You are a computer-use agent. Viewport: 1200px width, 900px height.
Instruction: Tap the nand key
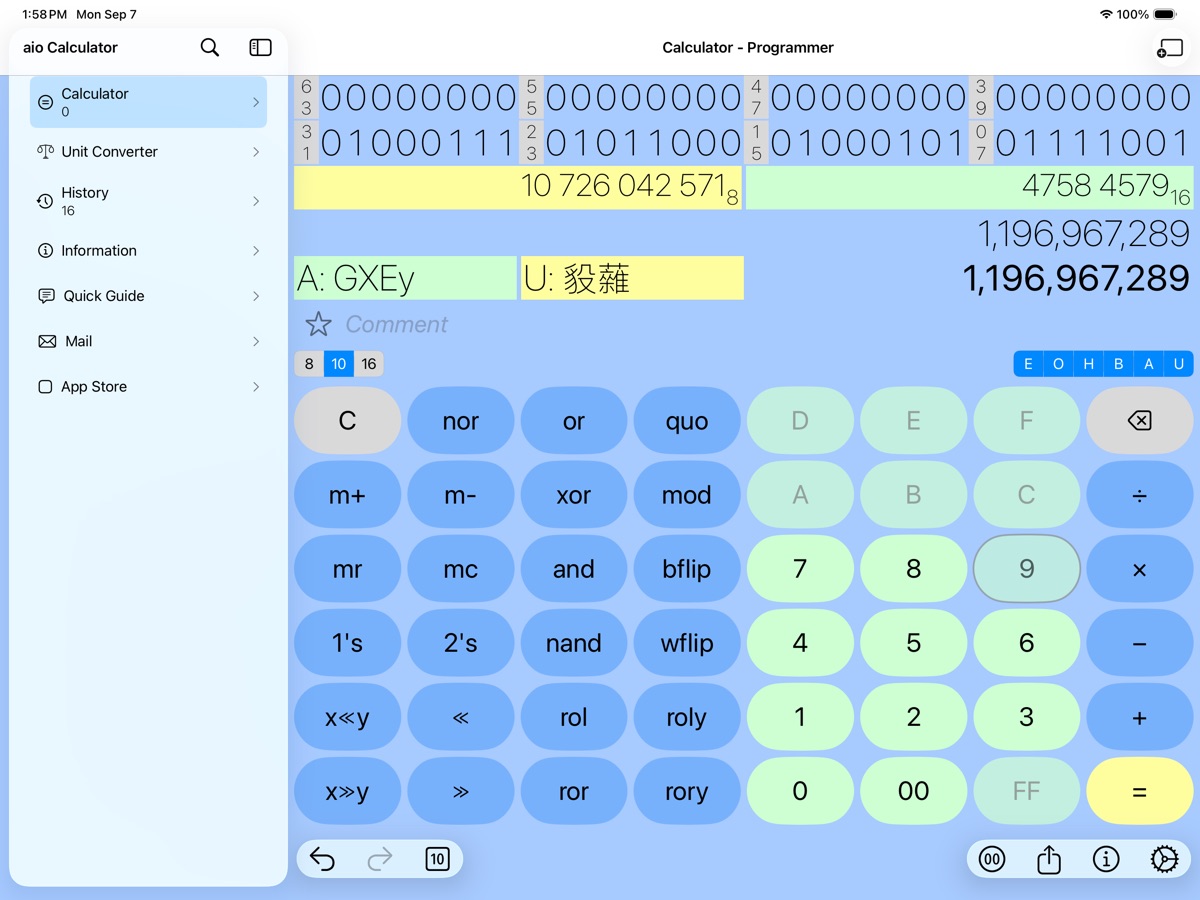(x=573, y=643)
